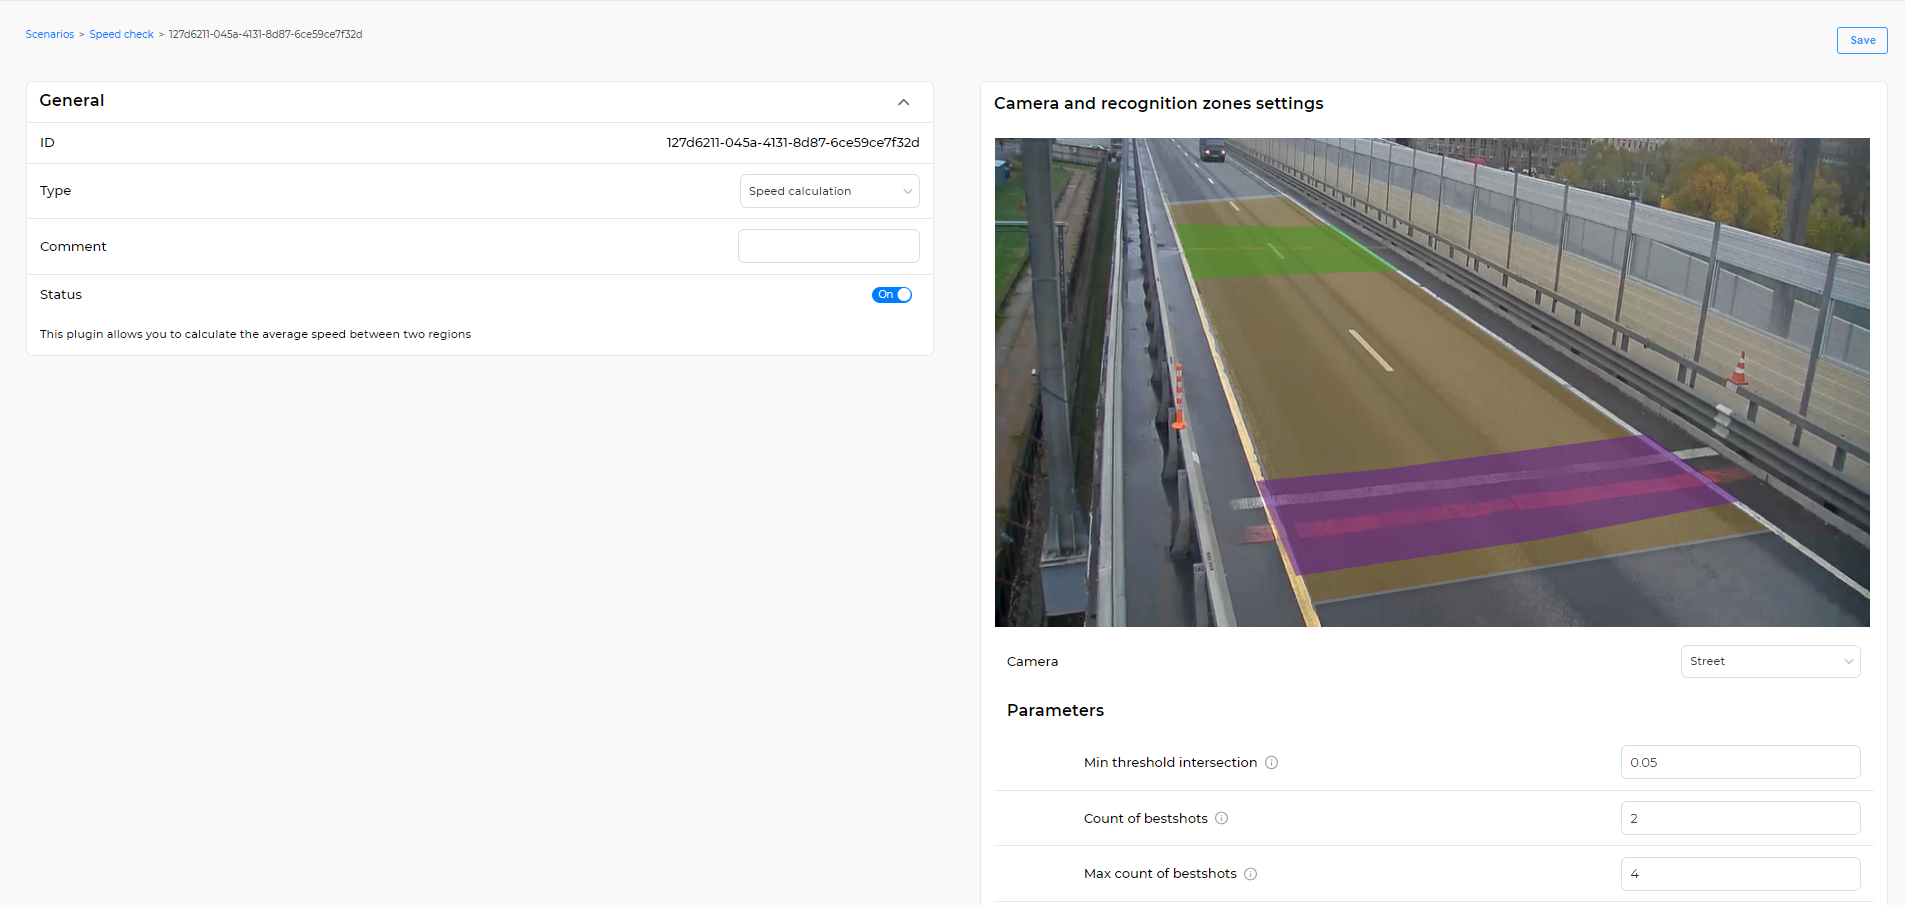Open the Camera dropdown Street
Viewport: 1905px width, 905px height.
tap(1770, 661)
